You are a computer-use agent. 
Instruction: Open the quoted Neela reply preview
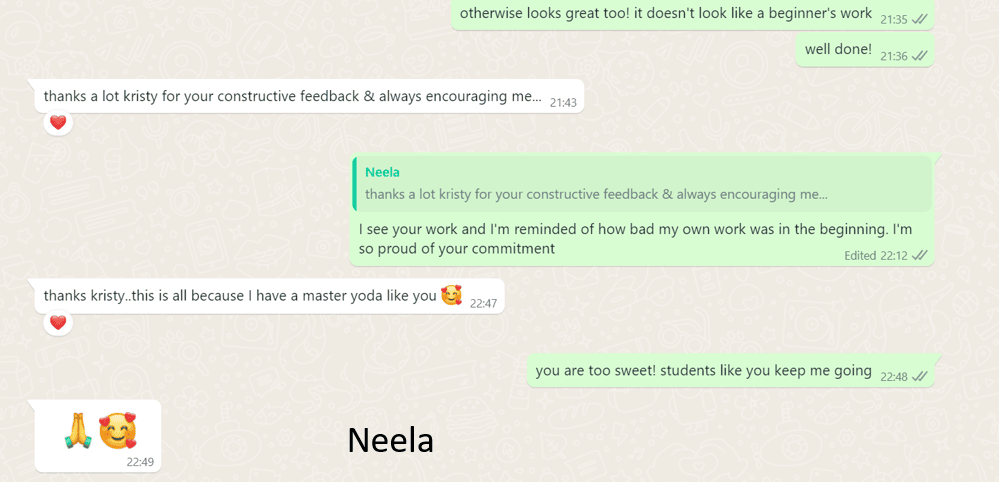tap(642, 184)
